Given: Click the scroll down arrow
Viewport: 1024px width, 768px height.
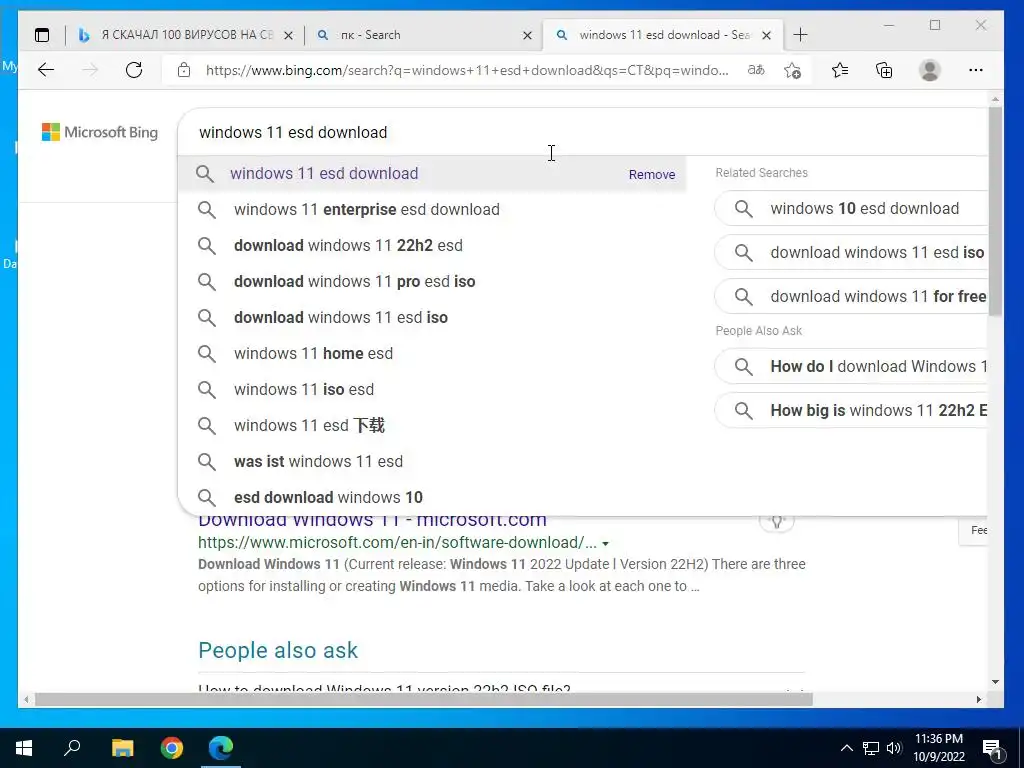Looking at the screenshot, I should pyautogui.click(x=995, y=682).
